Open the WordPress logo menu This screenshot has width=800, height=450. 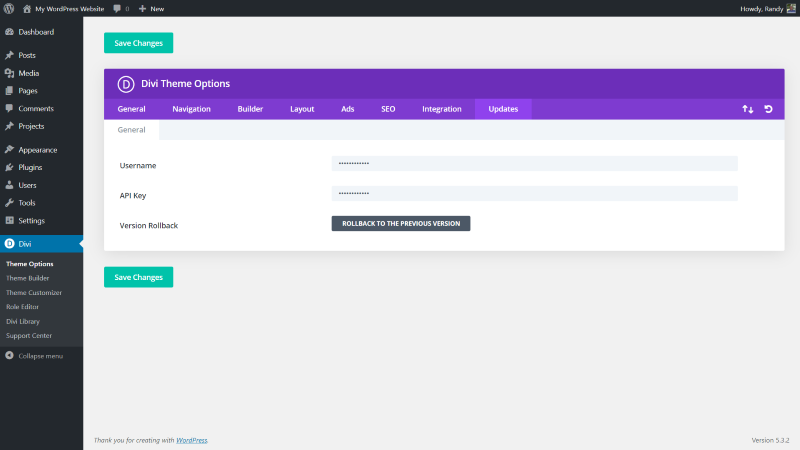pos(9,9)
